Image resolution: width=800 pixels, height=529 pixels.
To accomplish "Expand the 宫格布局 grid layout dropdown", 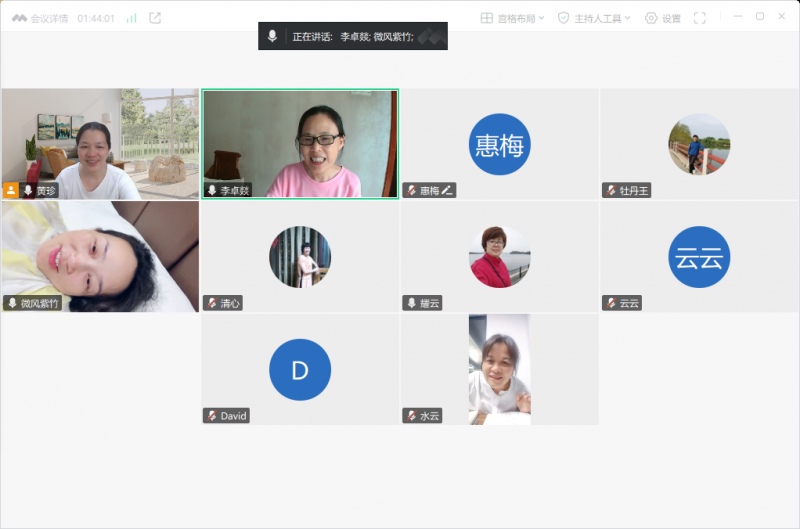I will pyautogui.click(x=512, y=18).
